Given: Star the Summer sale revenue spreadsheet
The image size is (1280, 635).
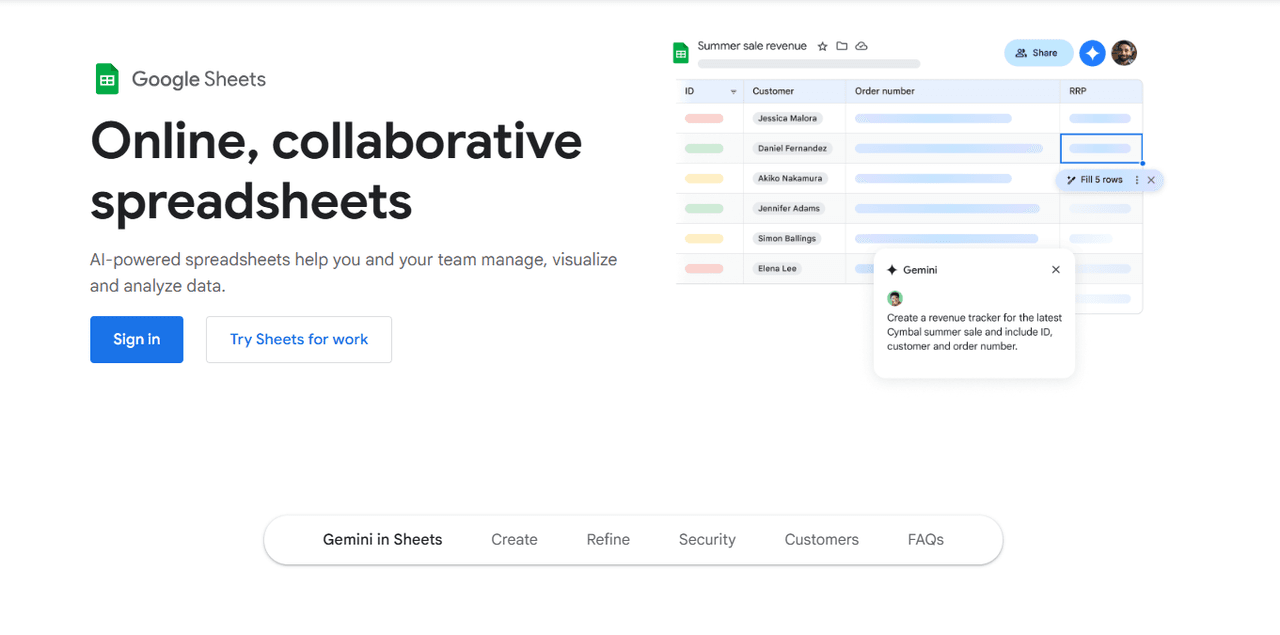Looking at the screenshot, I should pyautogui.click(x=822, y=46).
